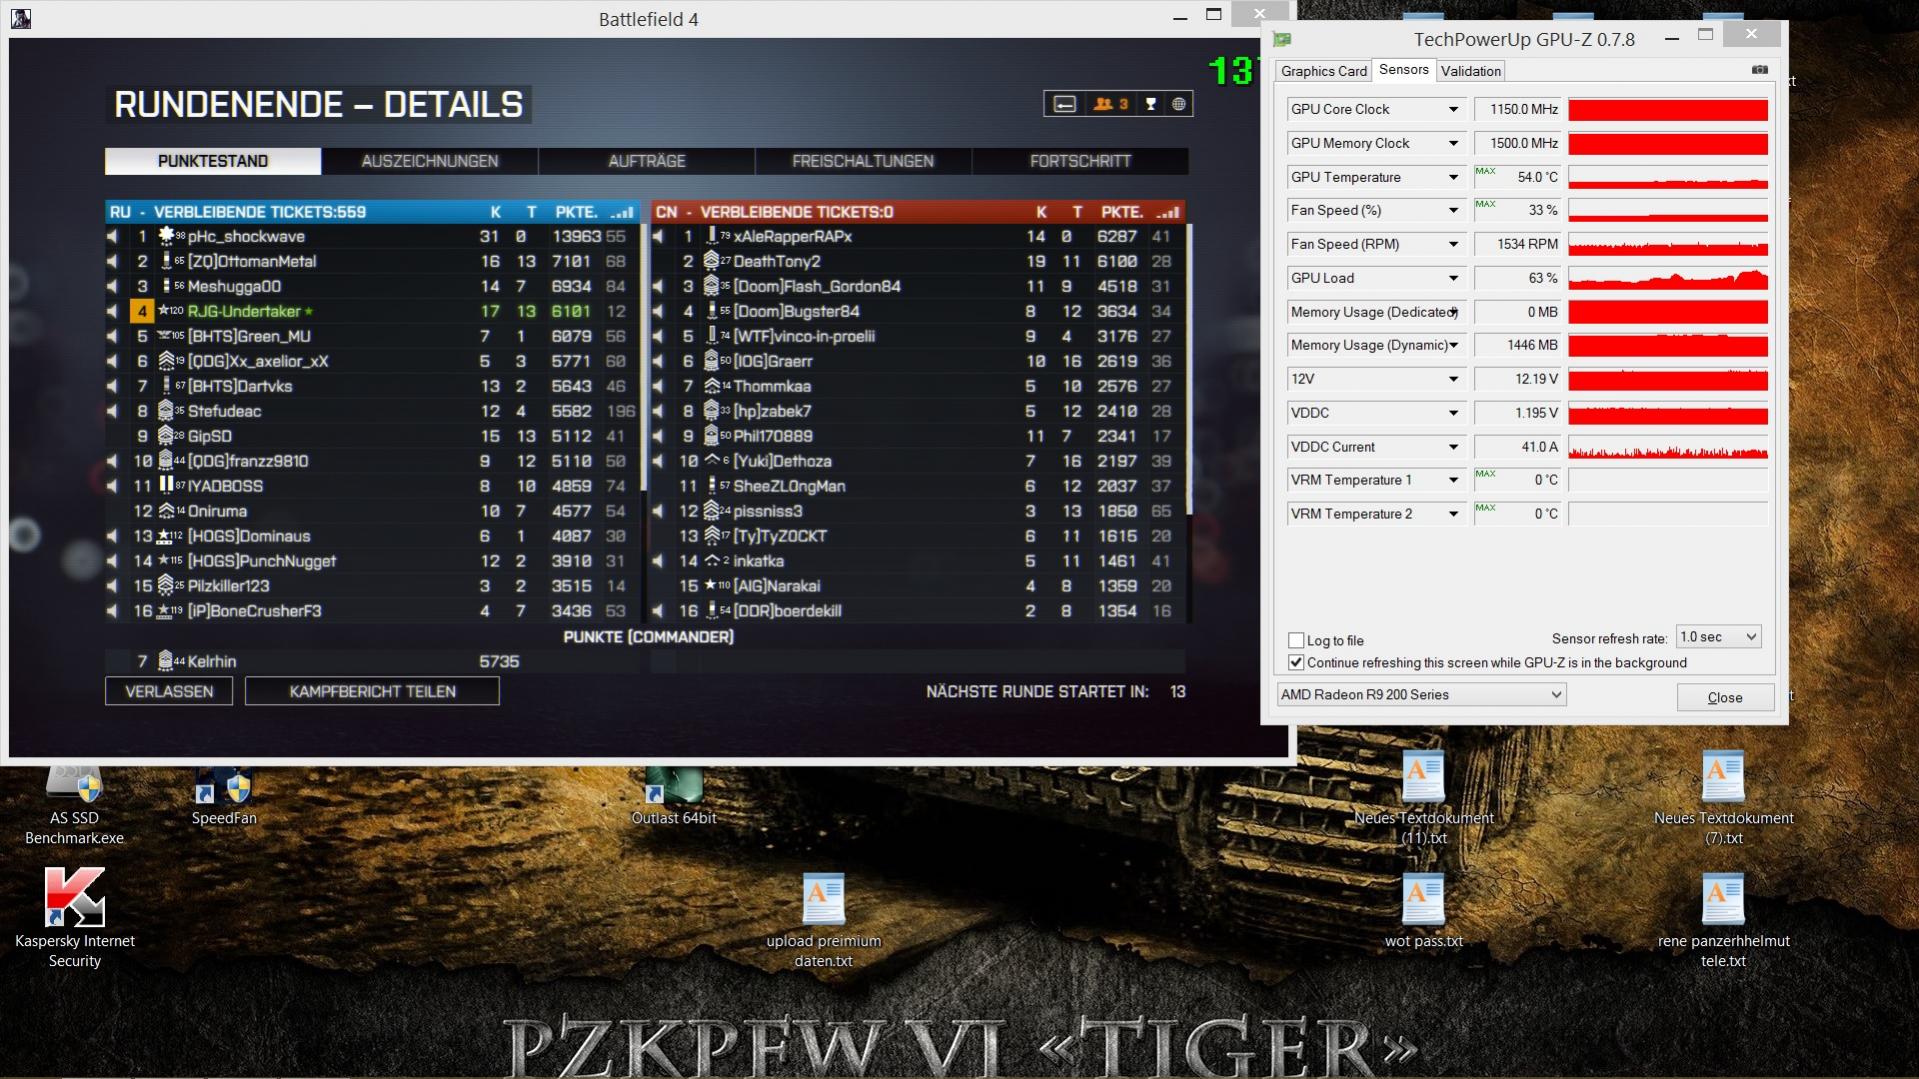Screen dimensions: 1919x1079
Task: Click the Battlefield 4 window title icon
Action: click(21, 19)
